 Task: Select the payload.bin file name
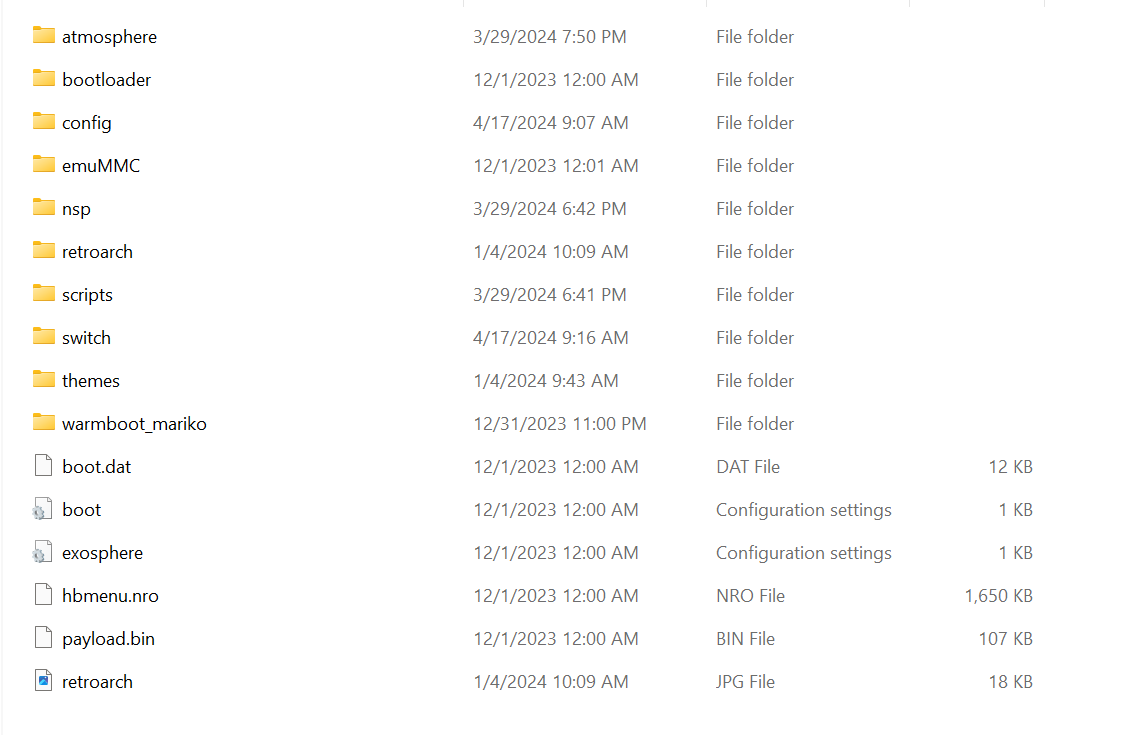pyautogui.click(x=109, y=639)
